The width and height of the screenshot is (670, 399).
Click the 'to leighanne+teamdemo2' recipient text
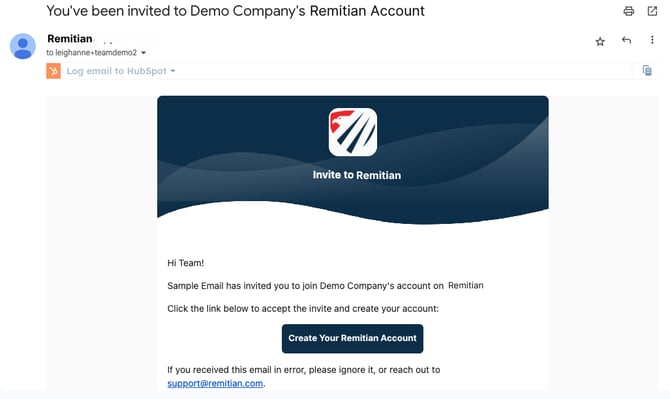point(91,53)
